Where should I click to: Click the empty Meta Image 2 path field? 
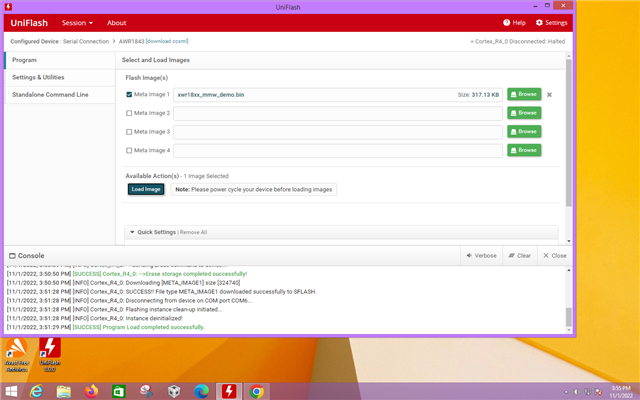click(x=338, y=113)
